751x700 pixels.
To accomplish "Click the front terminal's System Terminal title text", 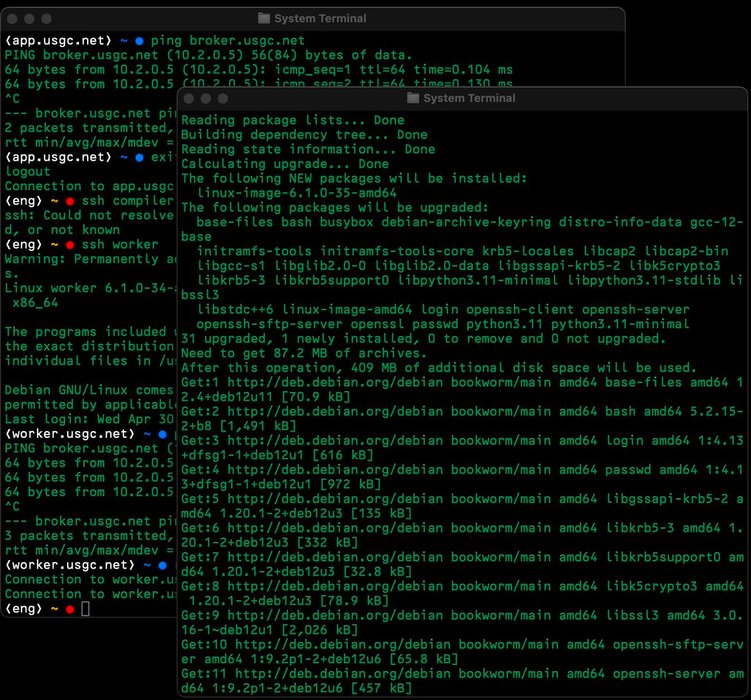I will [469, 98].
